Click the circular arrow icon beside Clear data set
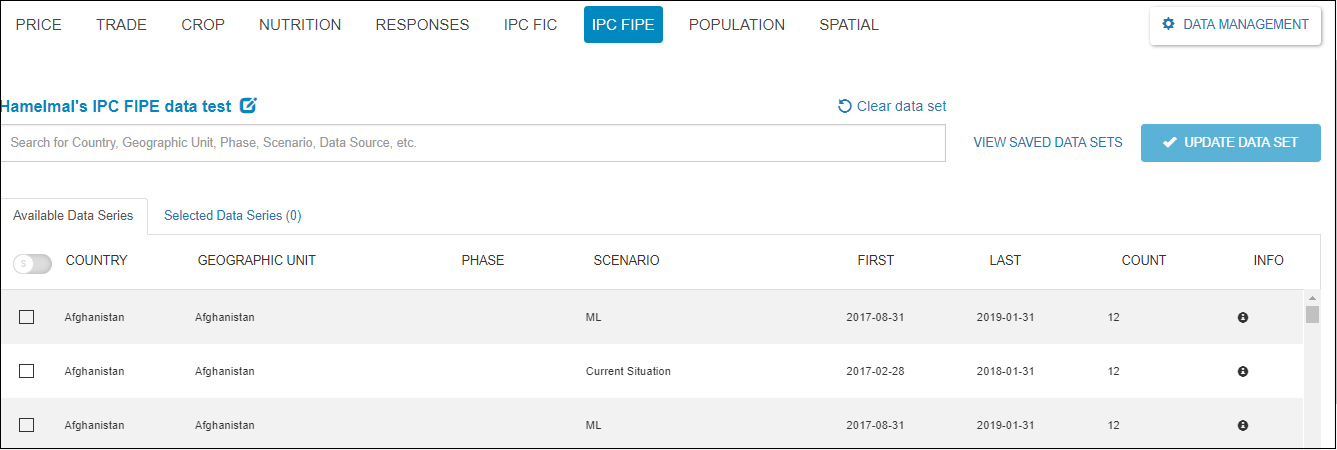This screenshot has width=1337, height=450. [845, 106]
